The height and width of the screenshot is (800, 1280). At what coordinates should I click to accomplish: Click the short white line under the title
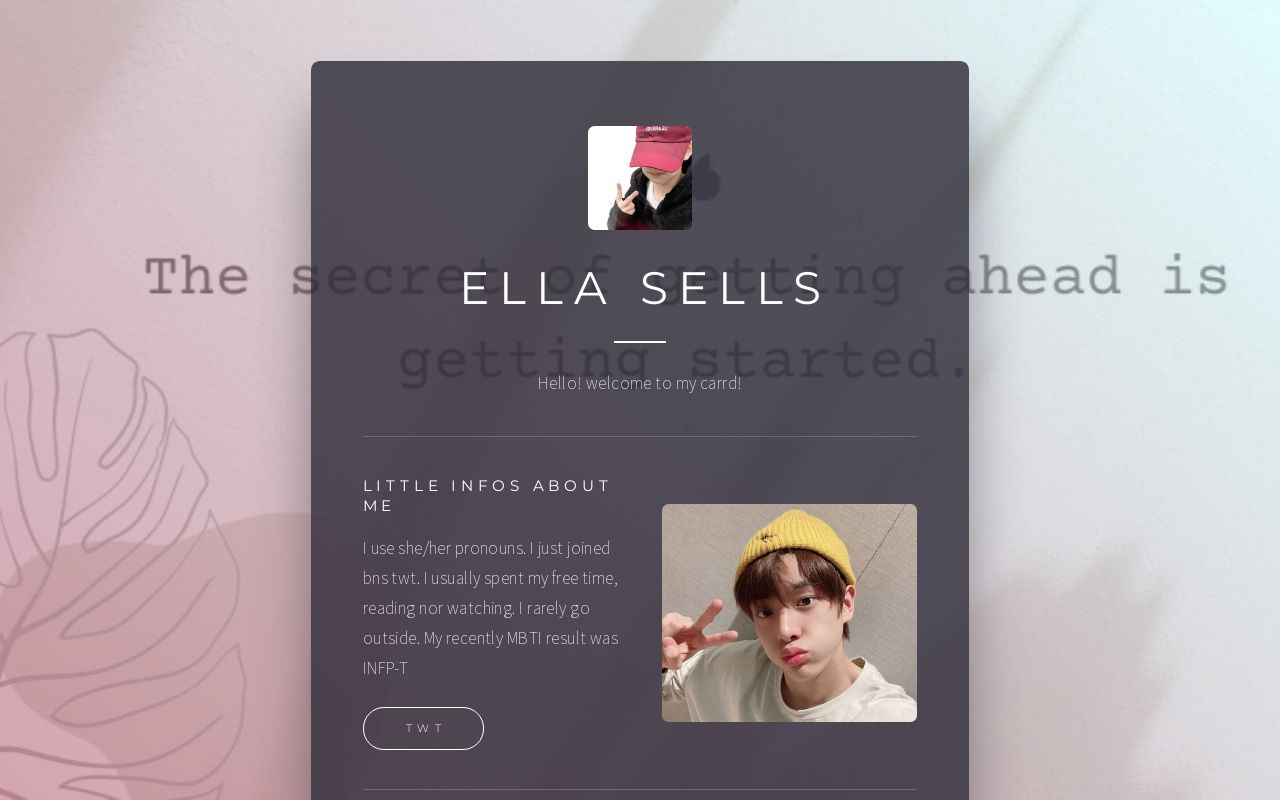pyautogui.click(x=640, y=341)
